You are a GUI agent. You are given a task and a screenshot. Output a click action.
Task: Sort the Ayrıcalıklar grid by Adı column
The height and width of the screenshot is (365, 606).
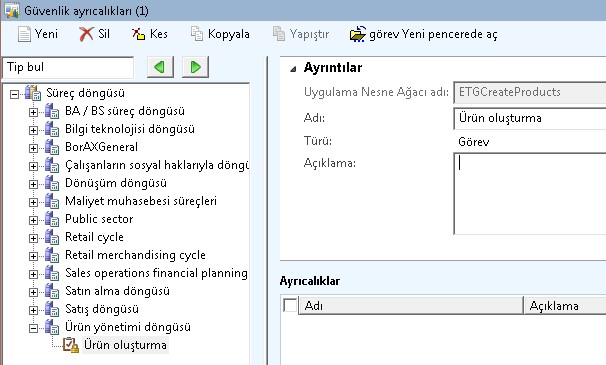(x=411, y=305)
